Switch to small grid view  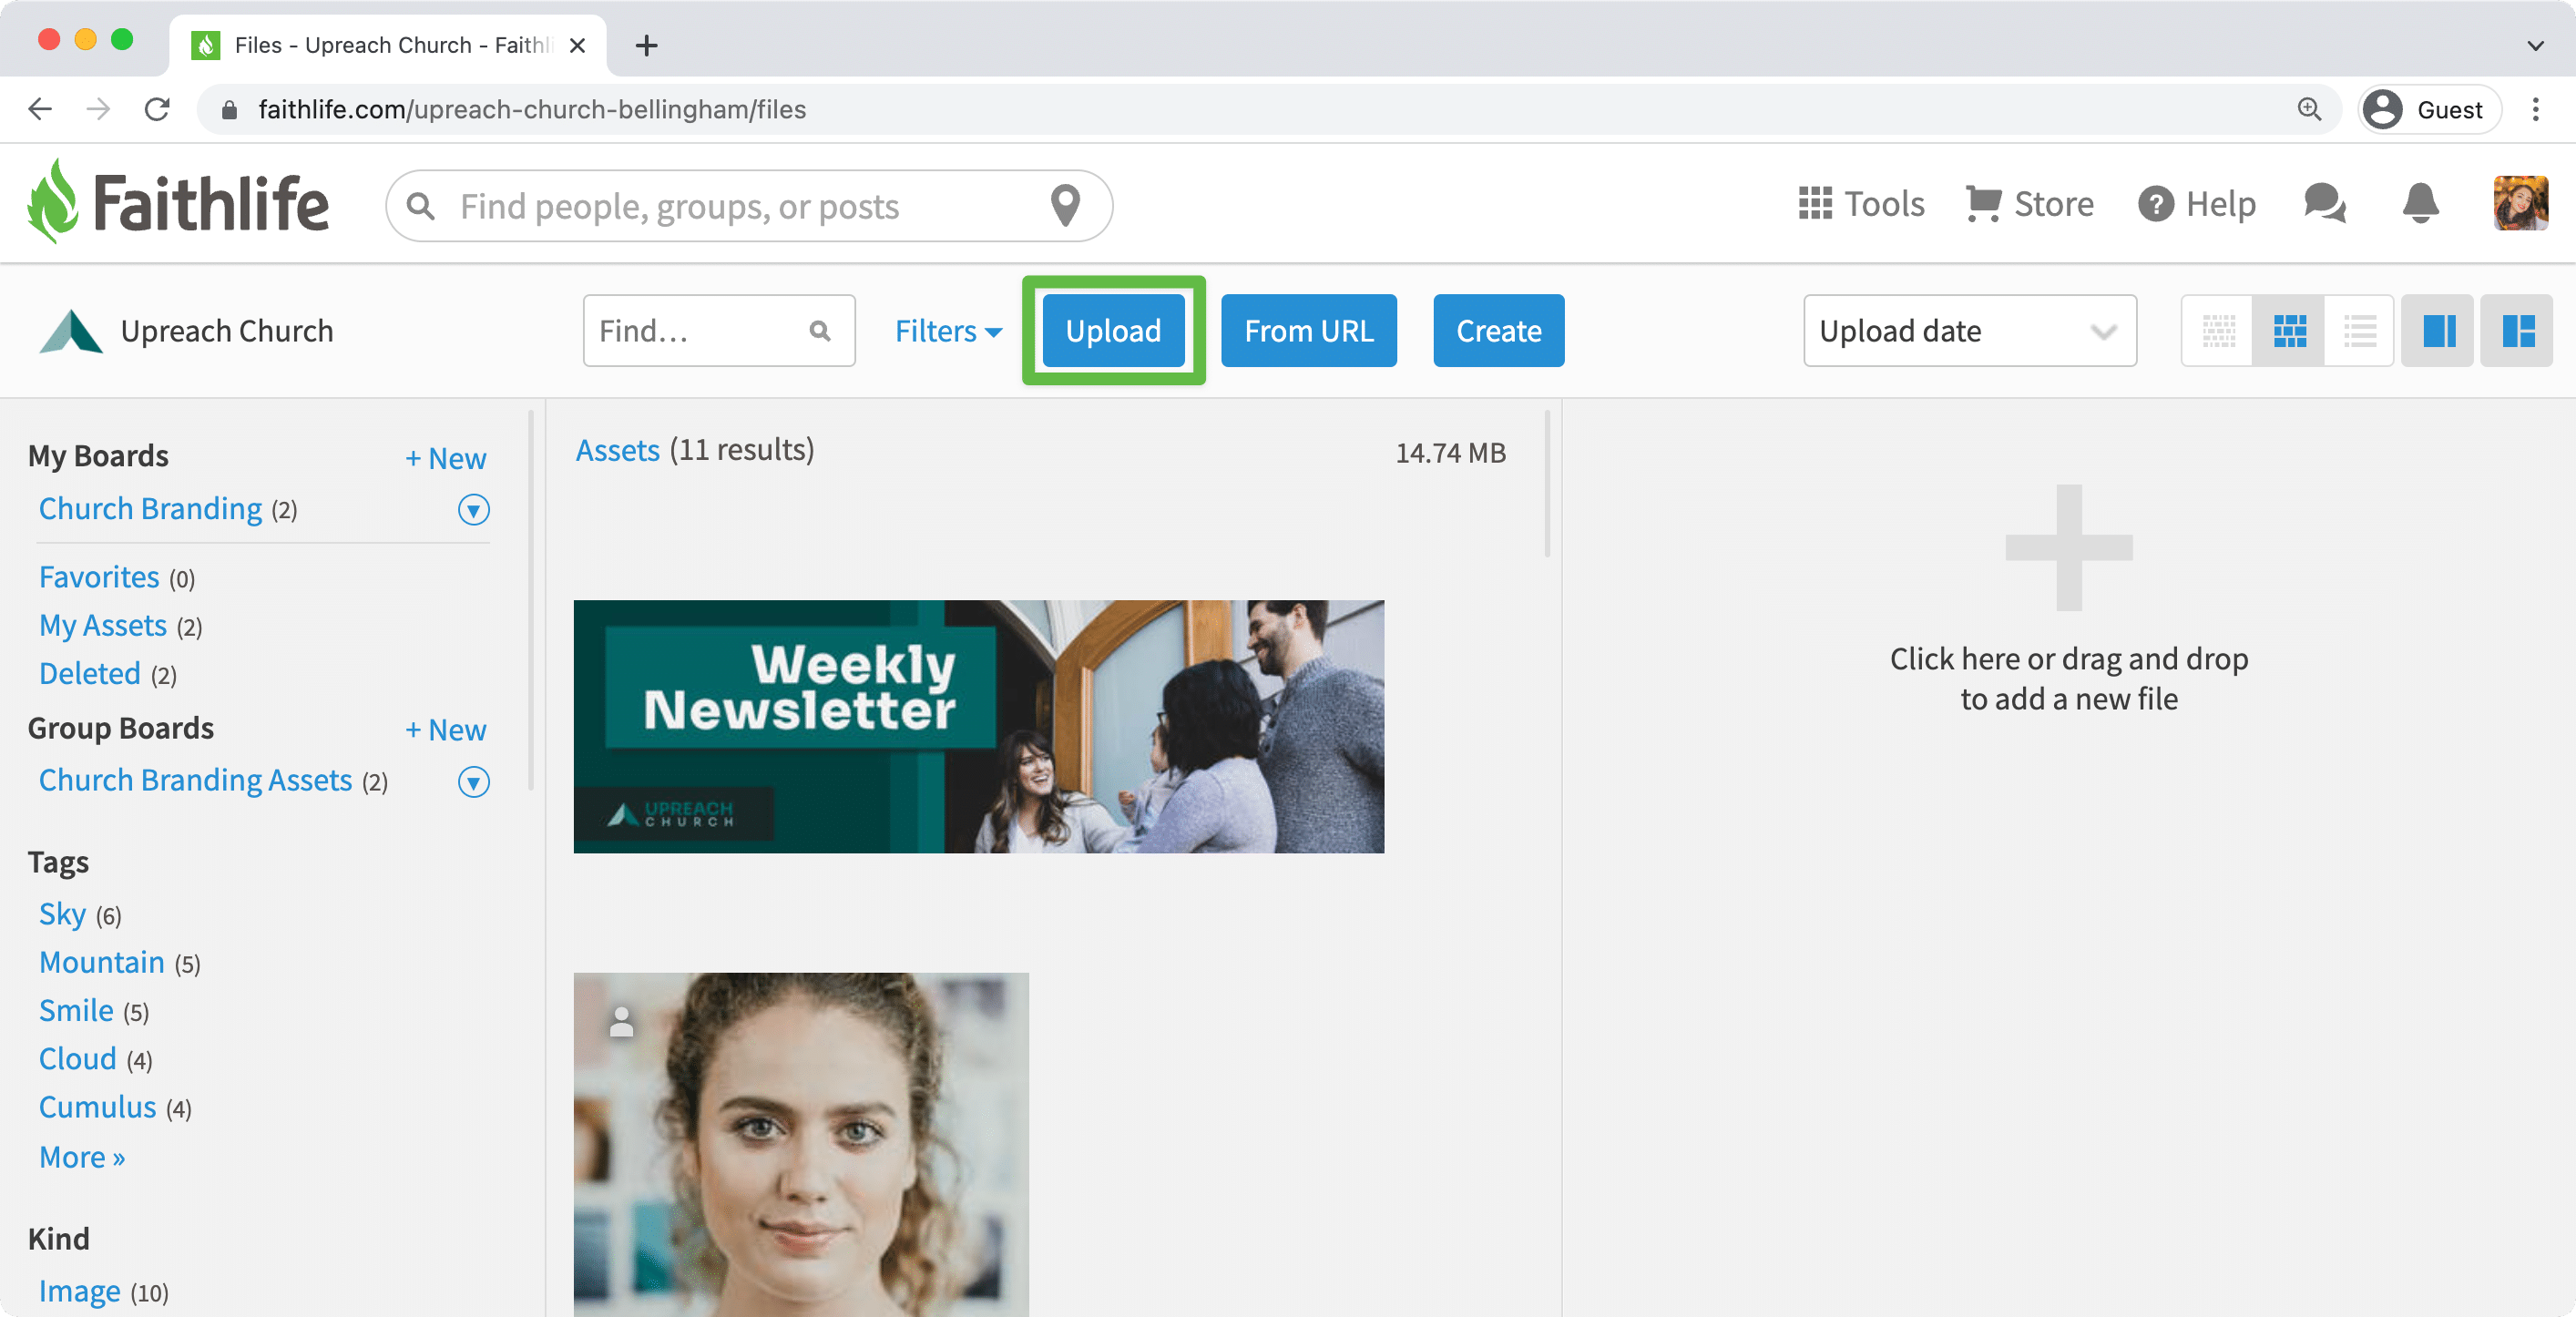[2218, 331]
